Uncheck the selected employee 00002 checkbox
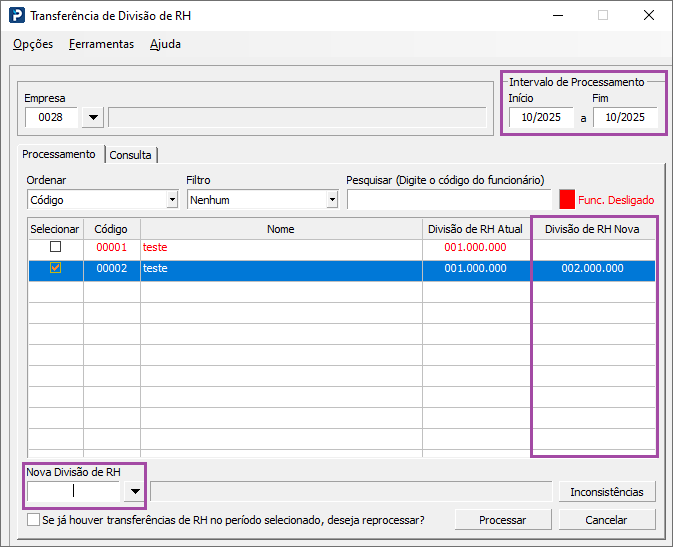This screenshot has width=673, height=547. click(x=55, y=268)
